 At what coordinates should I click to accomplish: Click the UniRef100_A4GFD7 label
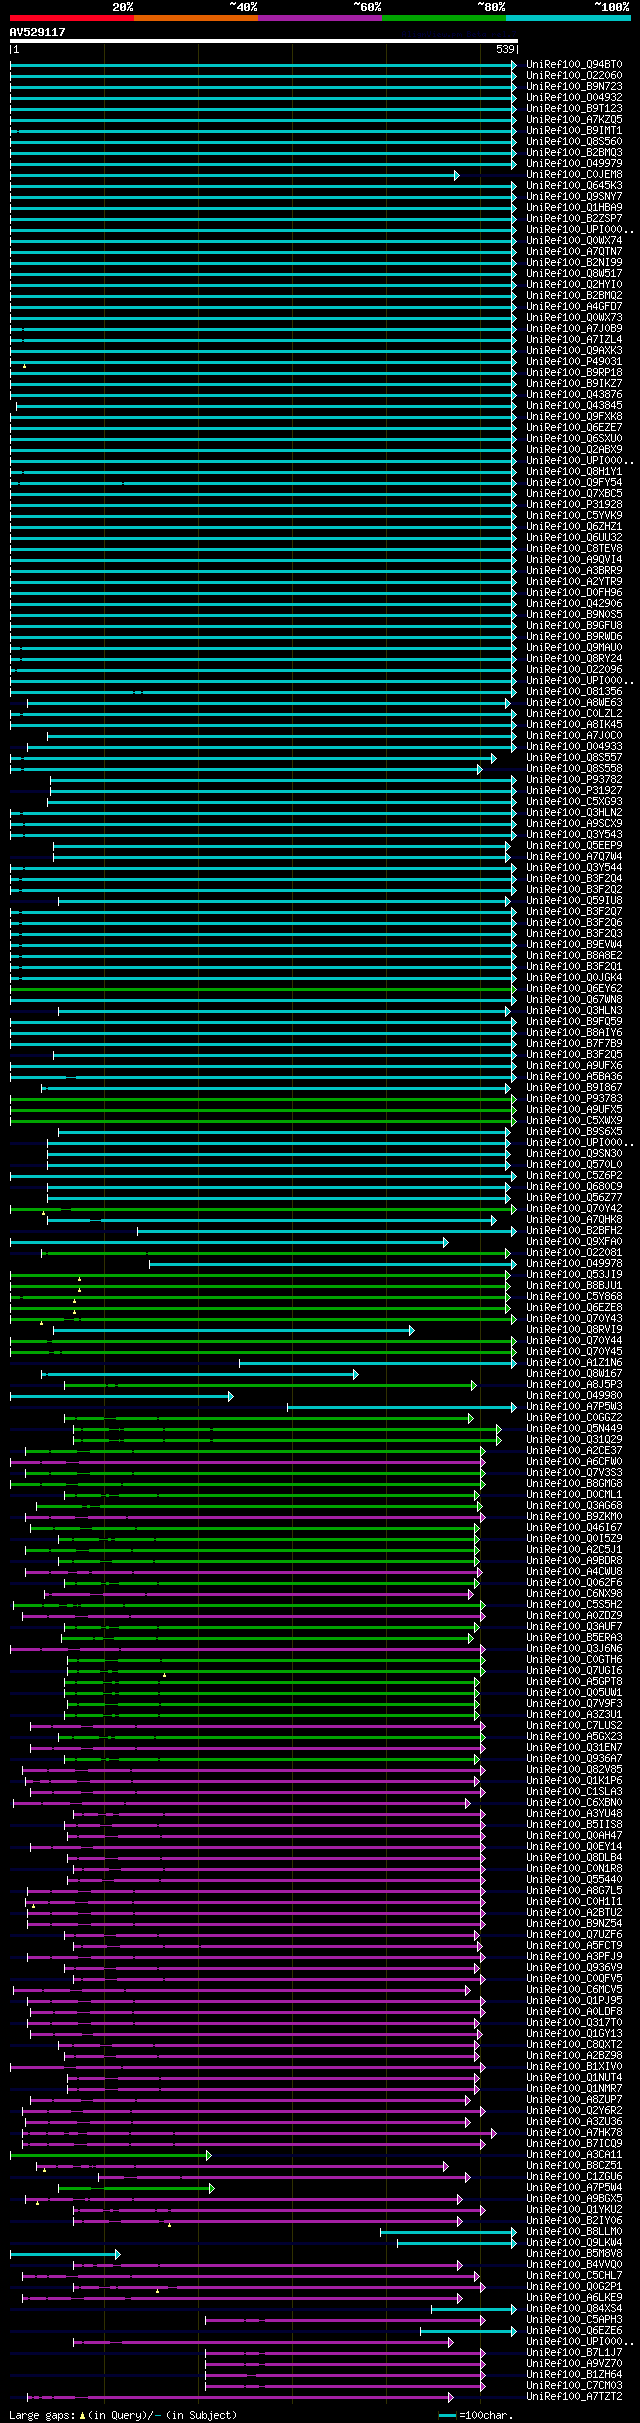pyautogui.click(x=574, y=306)
